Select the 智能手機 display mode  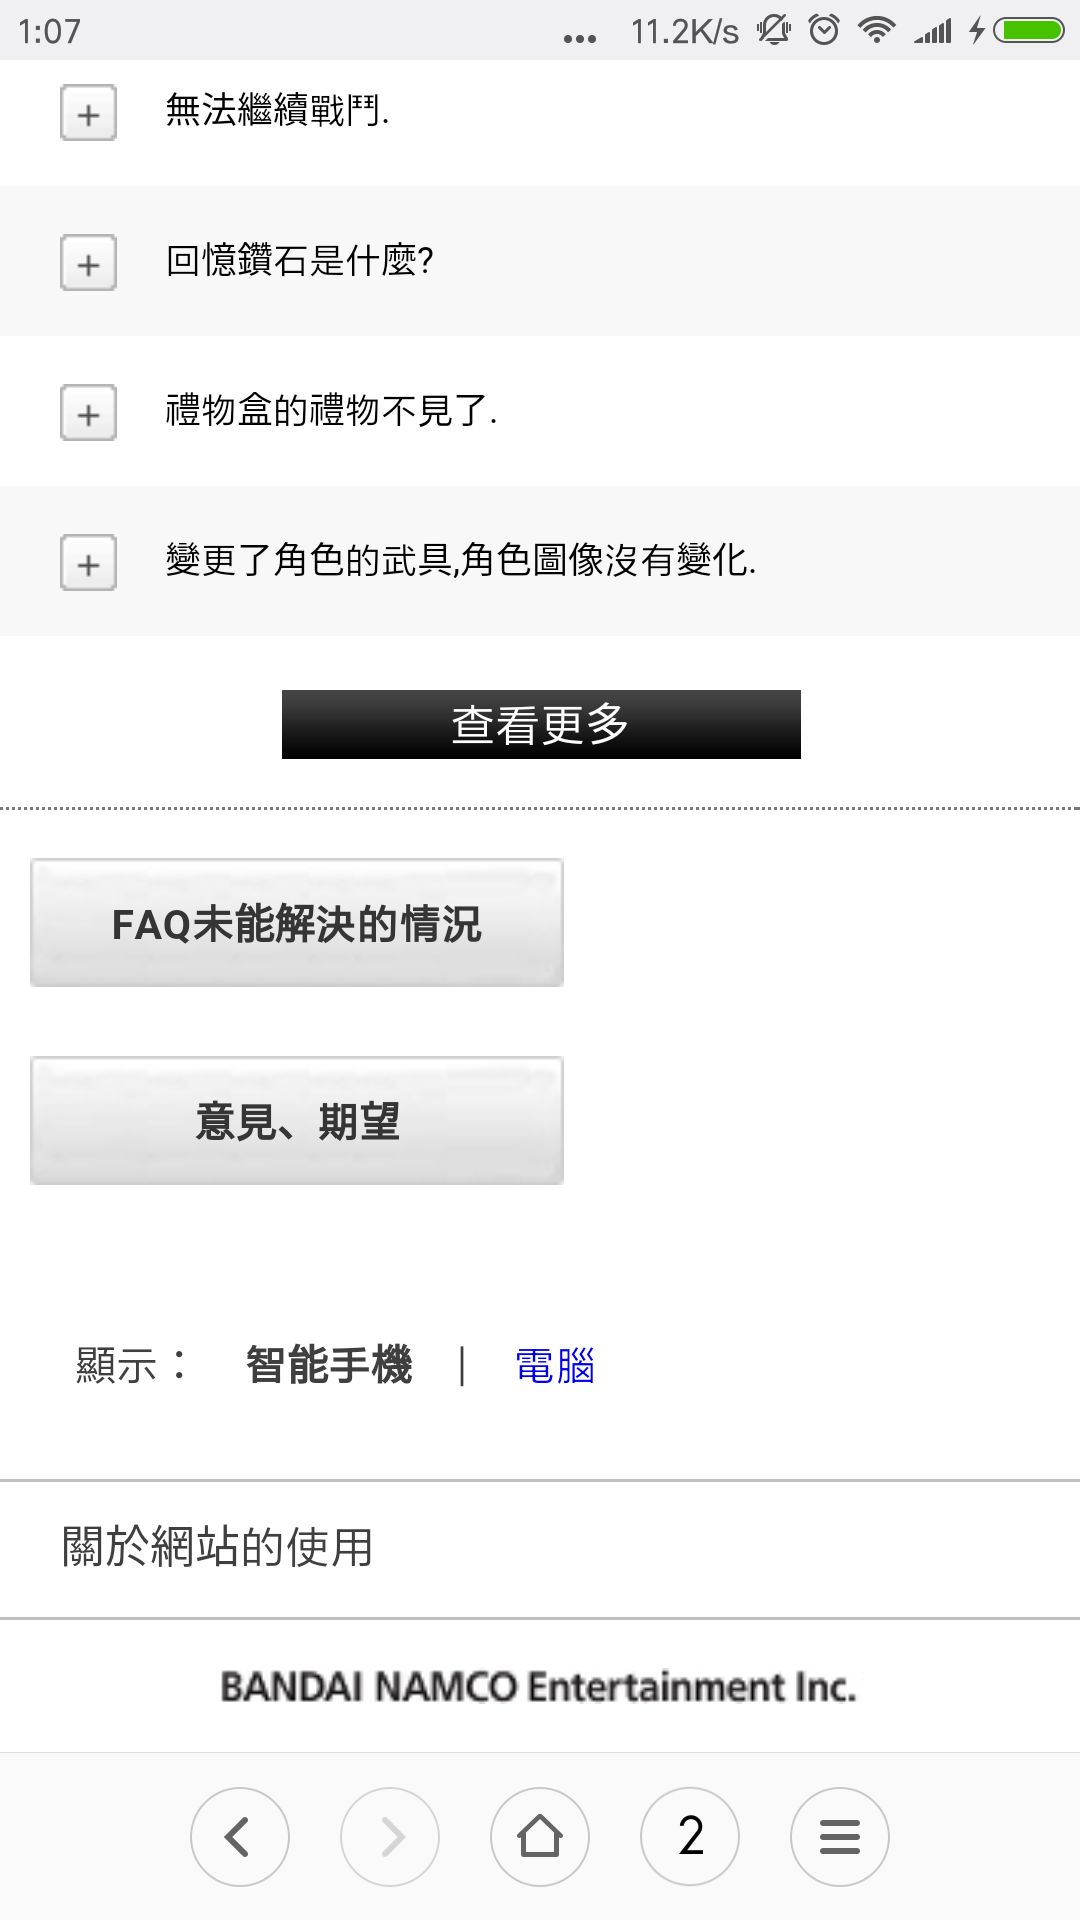(329, 1365)
